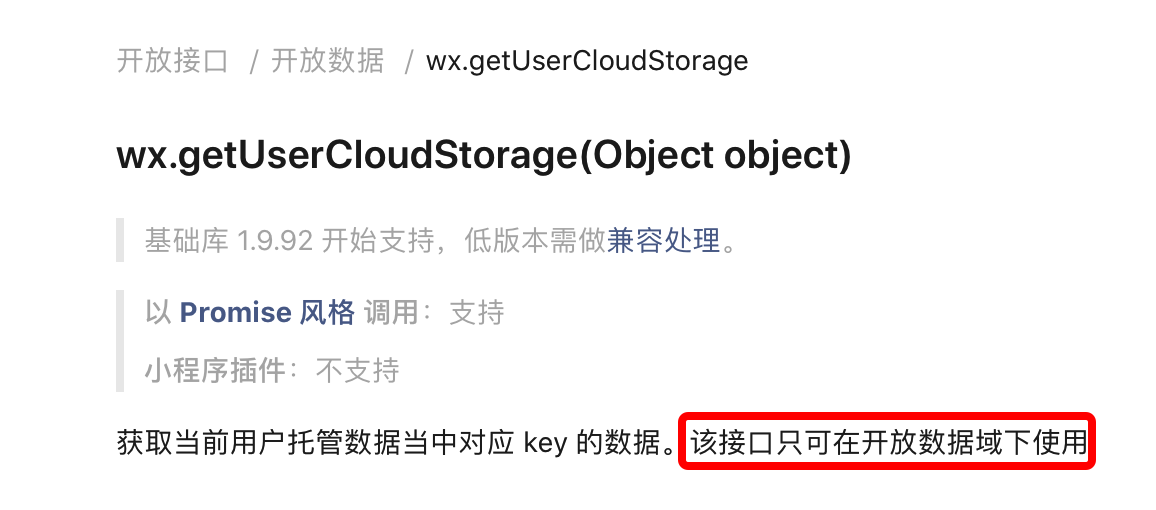Image resolution: width=1156 pixels, height=510 pixels.
Task: Click the slash separator after 开放数据
Action: click(409, 61)
